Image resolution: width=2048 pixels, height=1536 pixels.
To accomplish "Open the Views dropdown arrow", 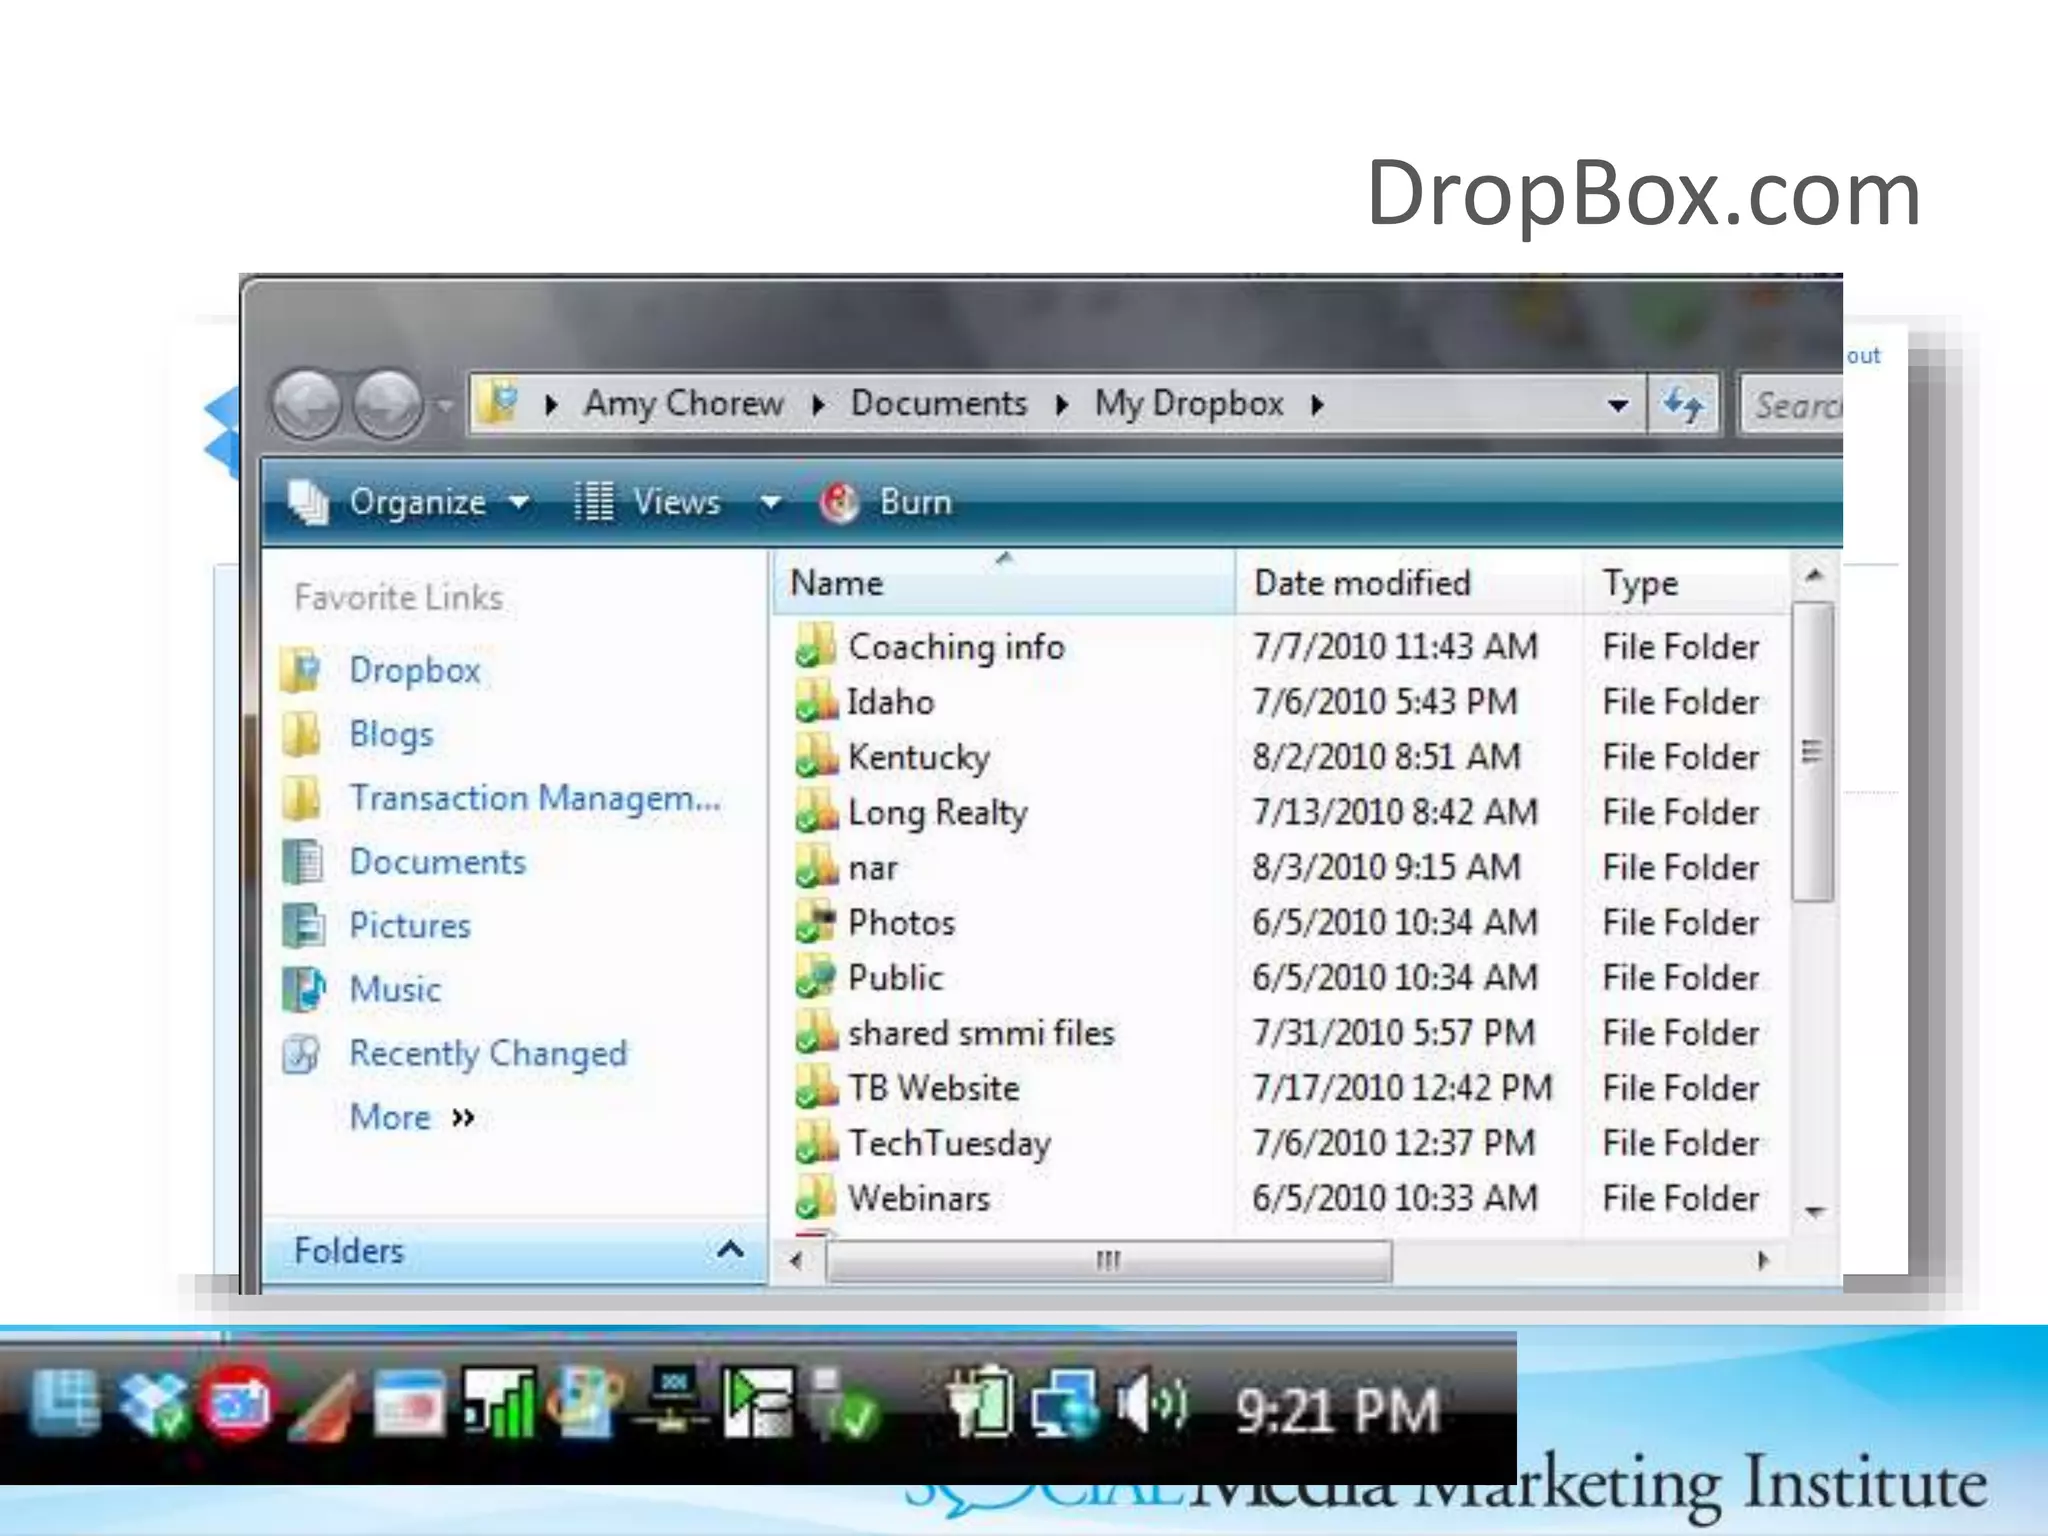I will pyautogui.click(x=770, y=502).
